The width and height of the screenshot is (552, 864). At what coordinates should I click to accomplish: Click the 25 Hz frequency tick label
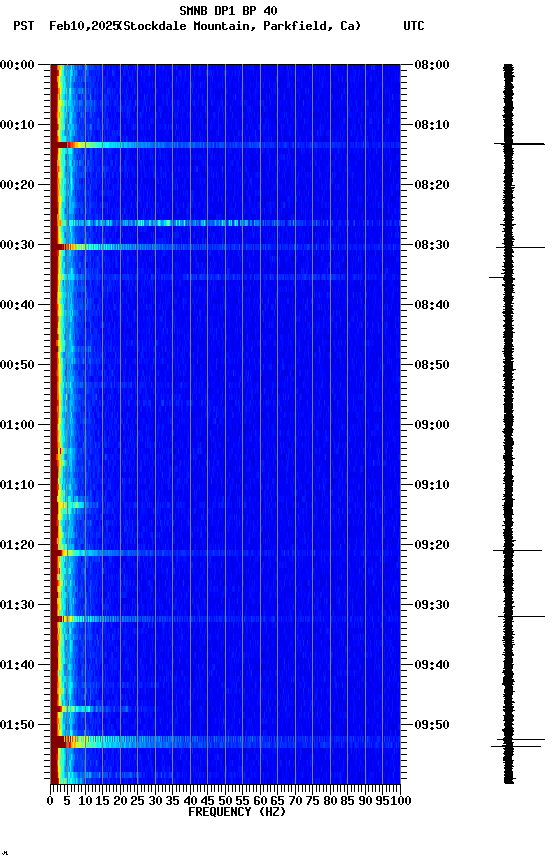tap(137, 801)
